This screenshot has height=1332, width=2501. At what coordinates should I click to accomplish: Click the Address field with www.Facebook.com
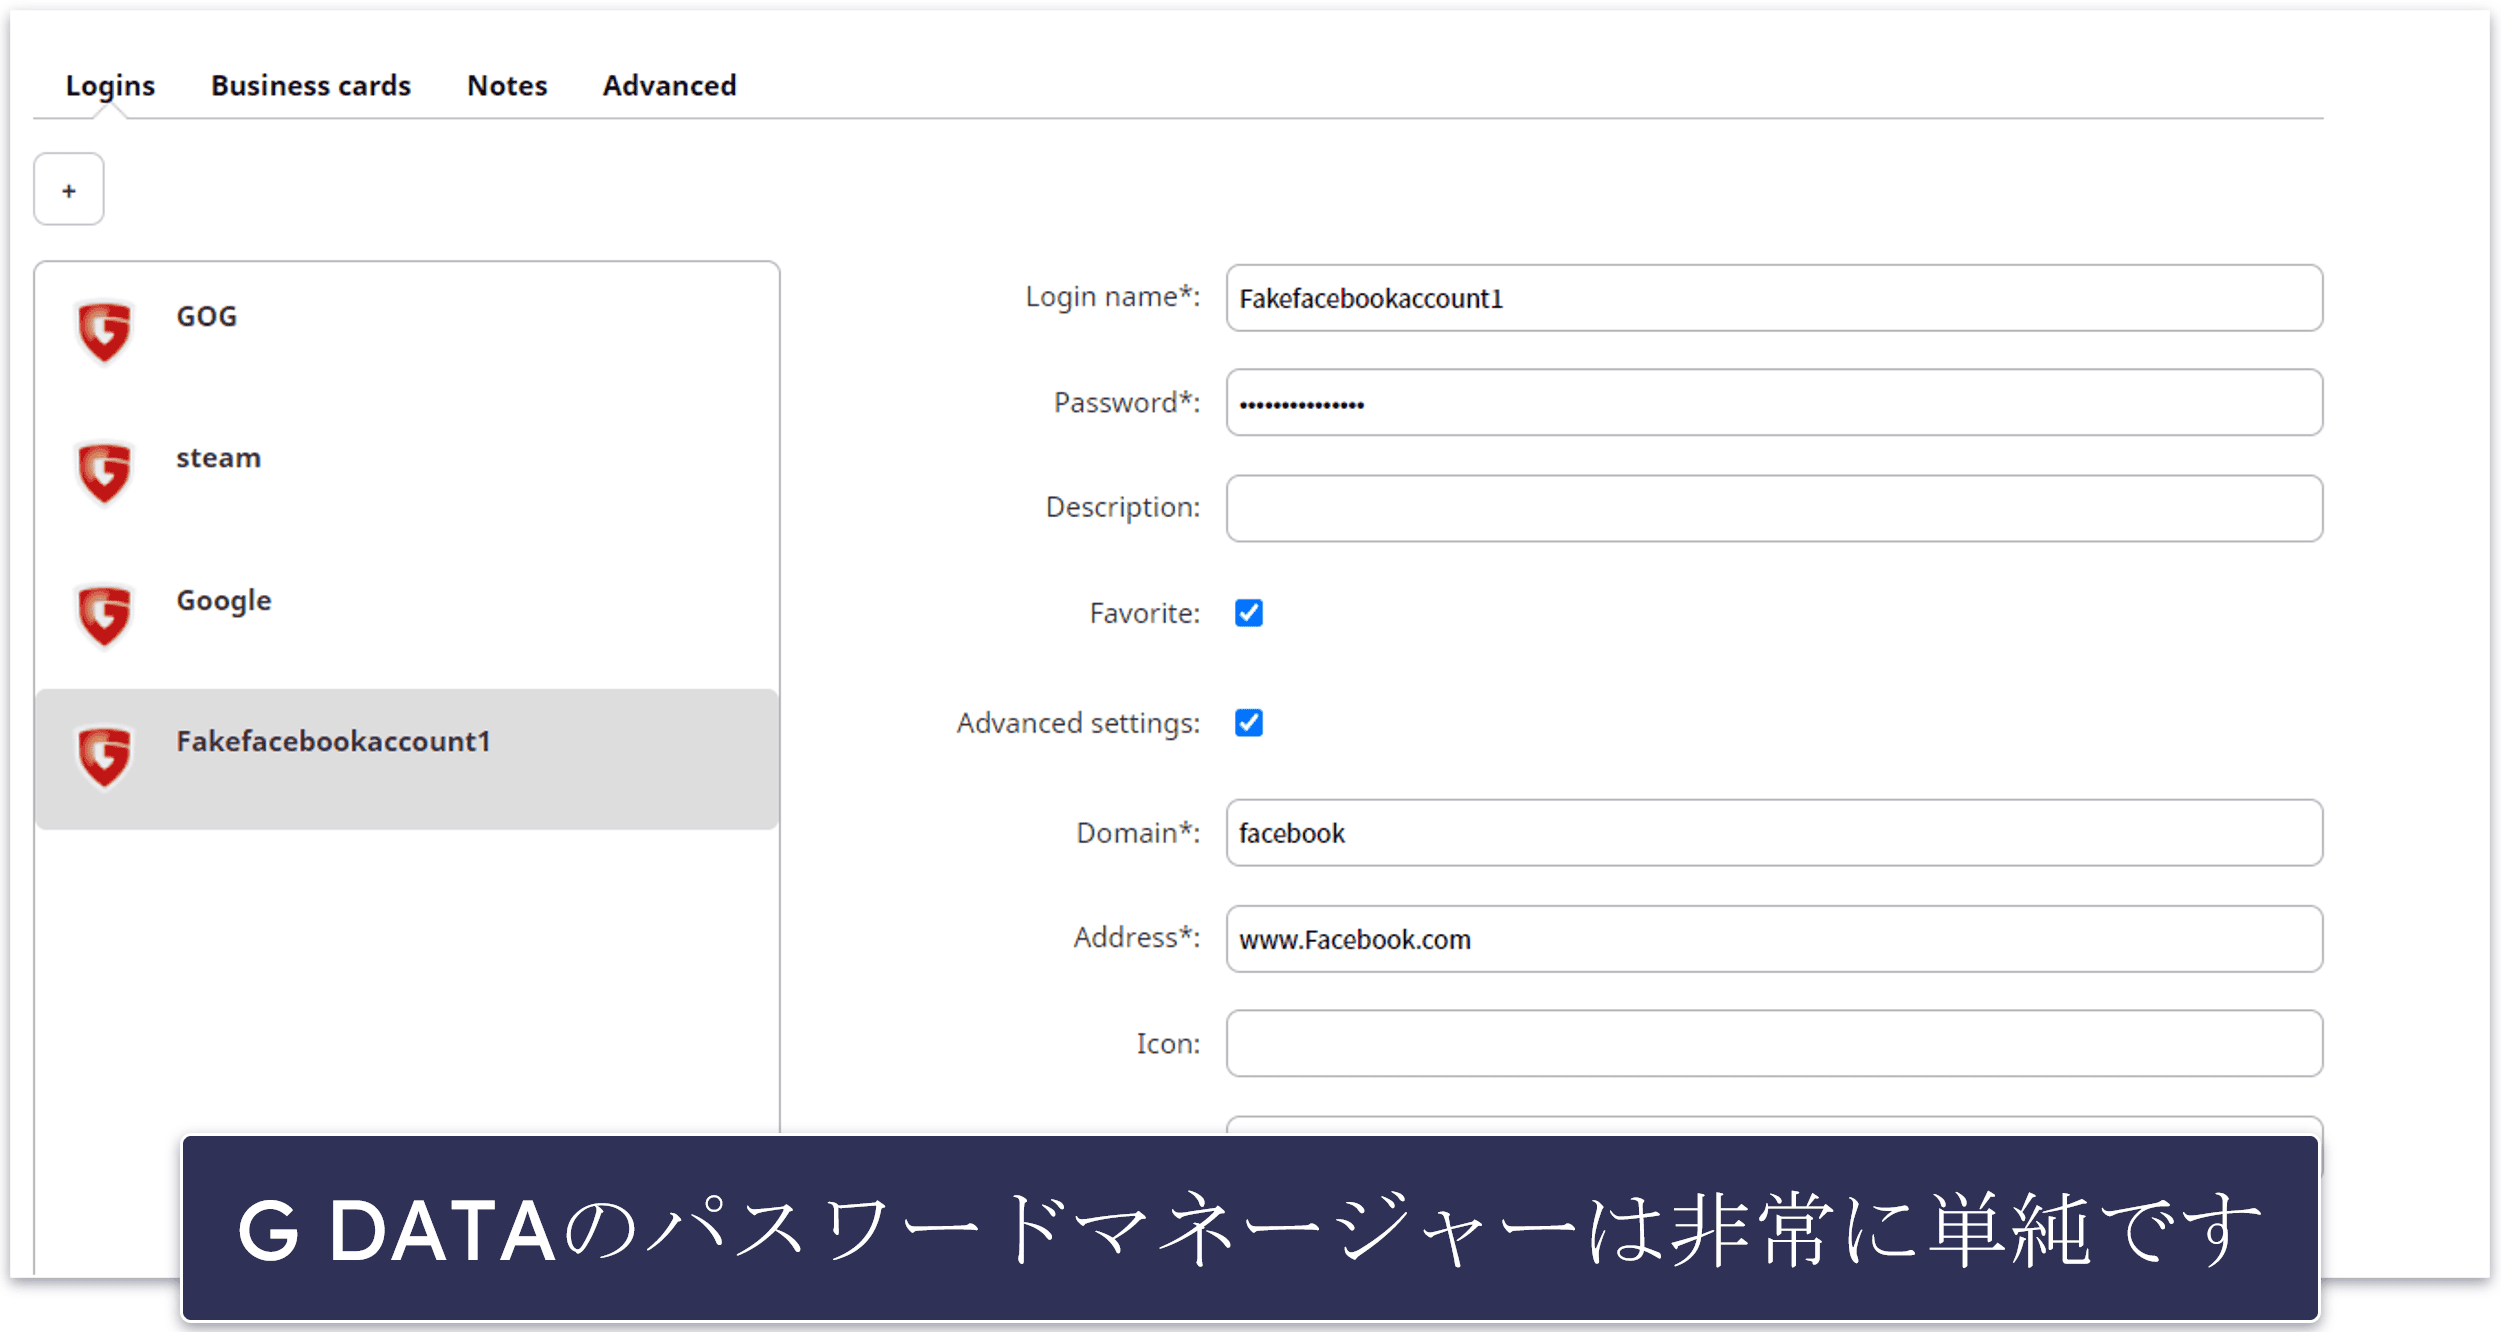pos(1774,939)
